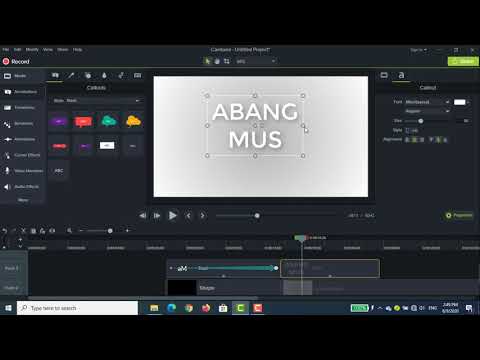
Task: Pick the white rectangle callout thumbnail
Action: [107, 146]
